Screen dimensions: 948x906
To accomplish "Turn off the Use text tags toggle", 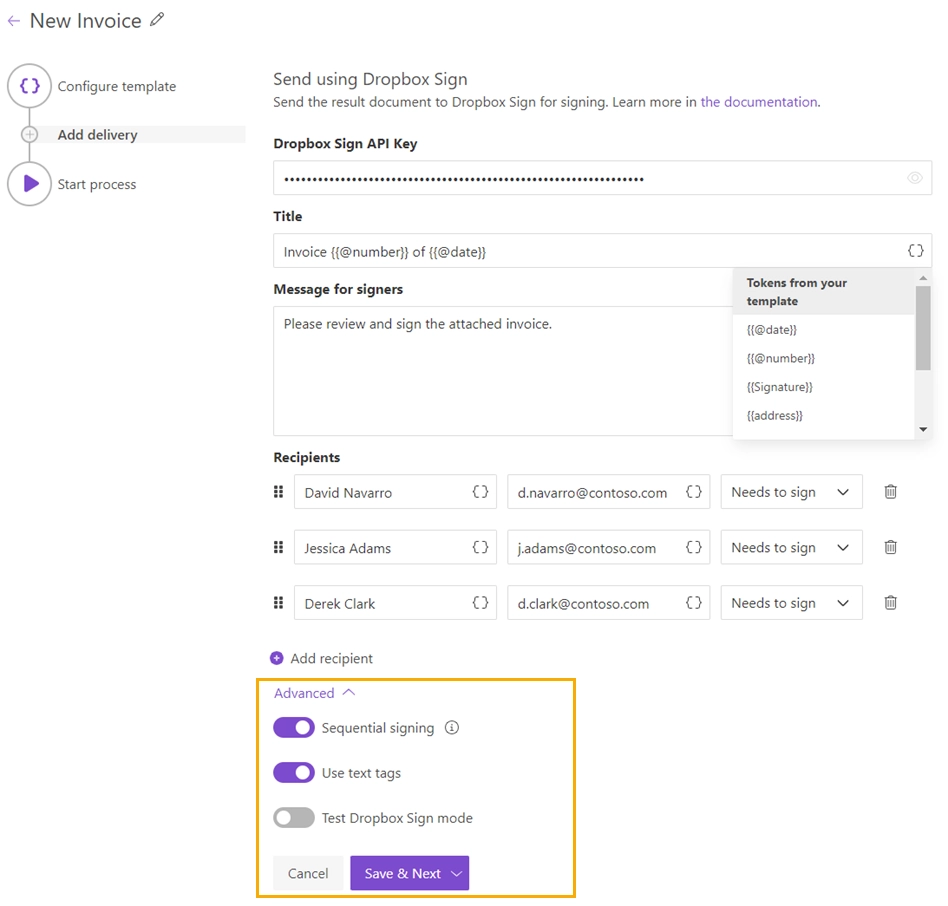I will (294, 772).
